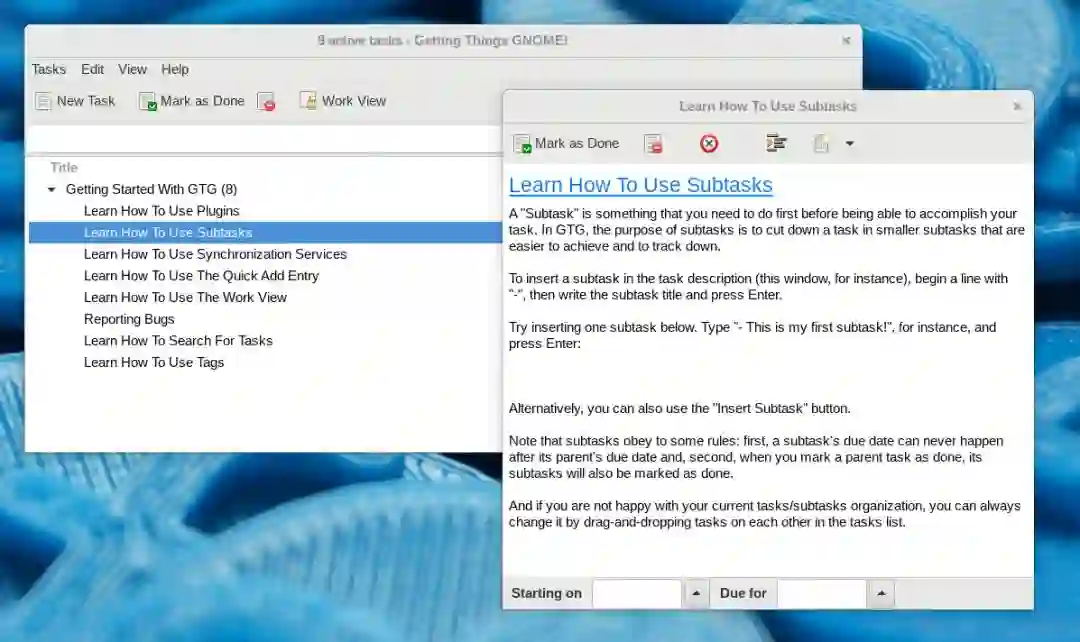Close the Learn How To Use Subtasks window
Screen dimensions: 1080x642
(1017, 106)
